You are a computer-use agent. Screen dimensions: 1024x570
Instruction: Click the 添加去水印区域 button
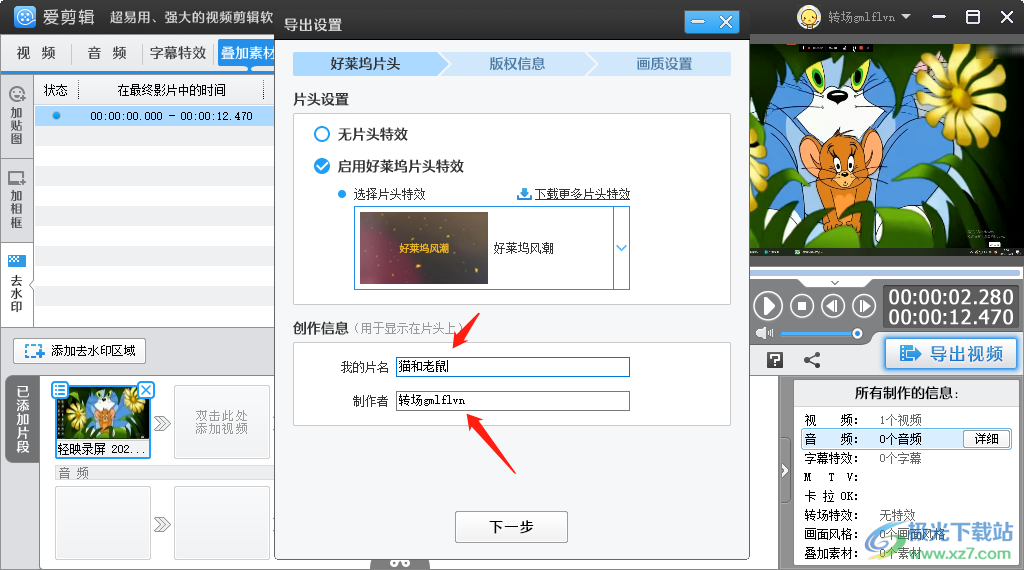click(80, 351)
